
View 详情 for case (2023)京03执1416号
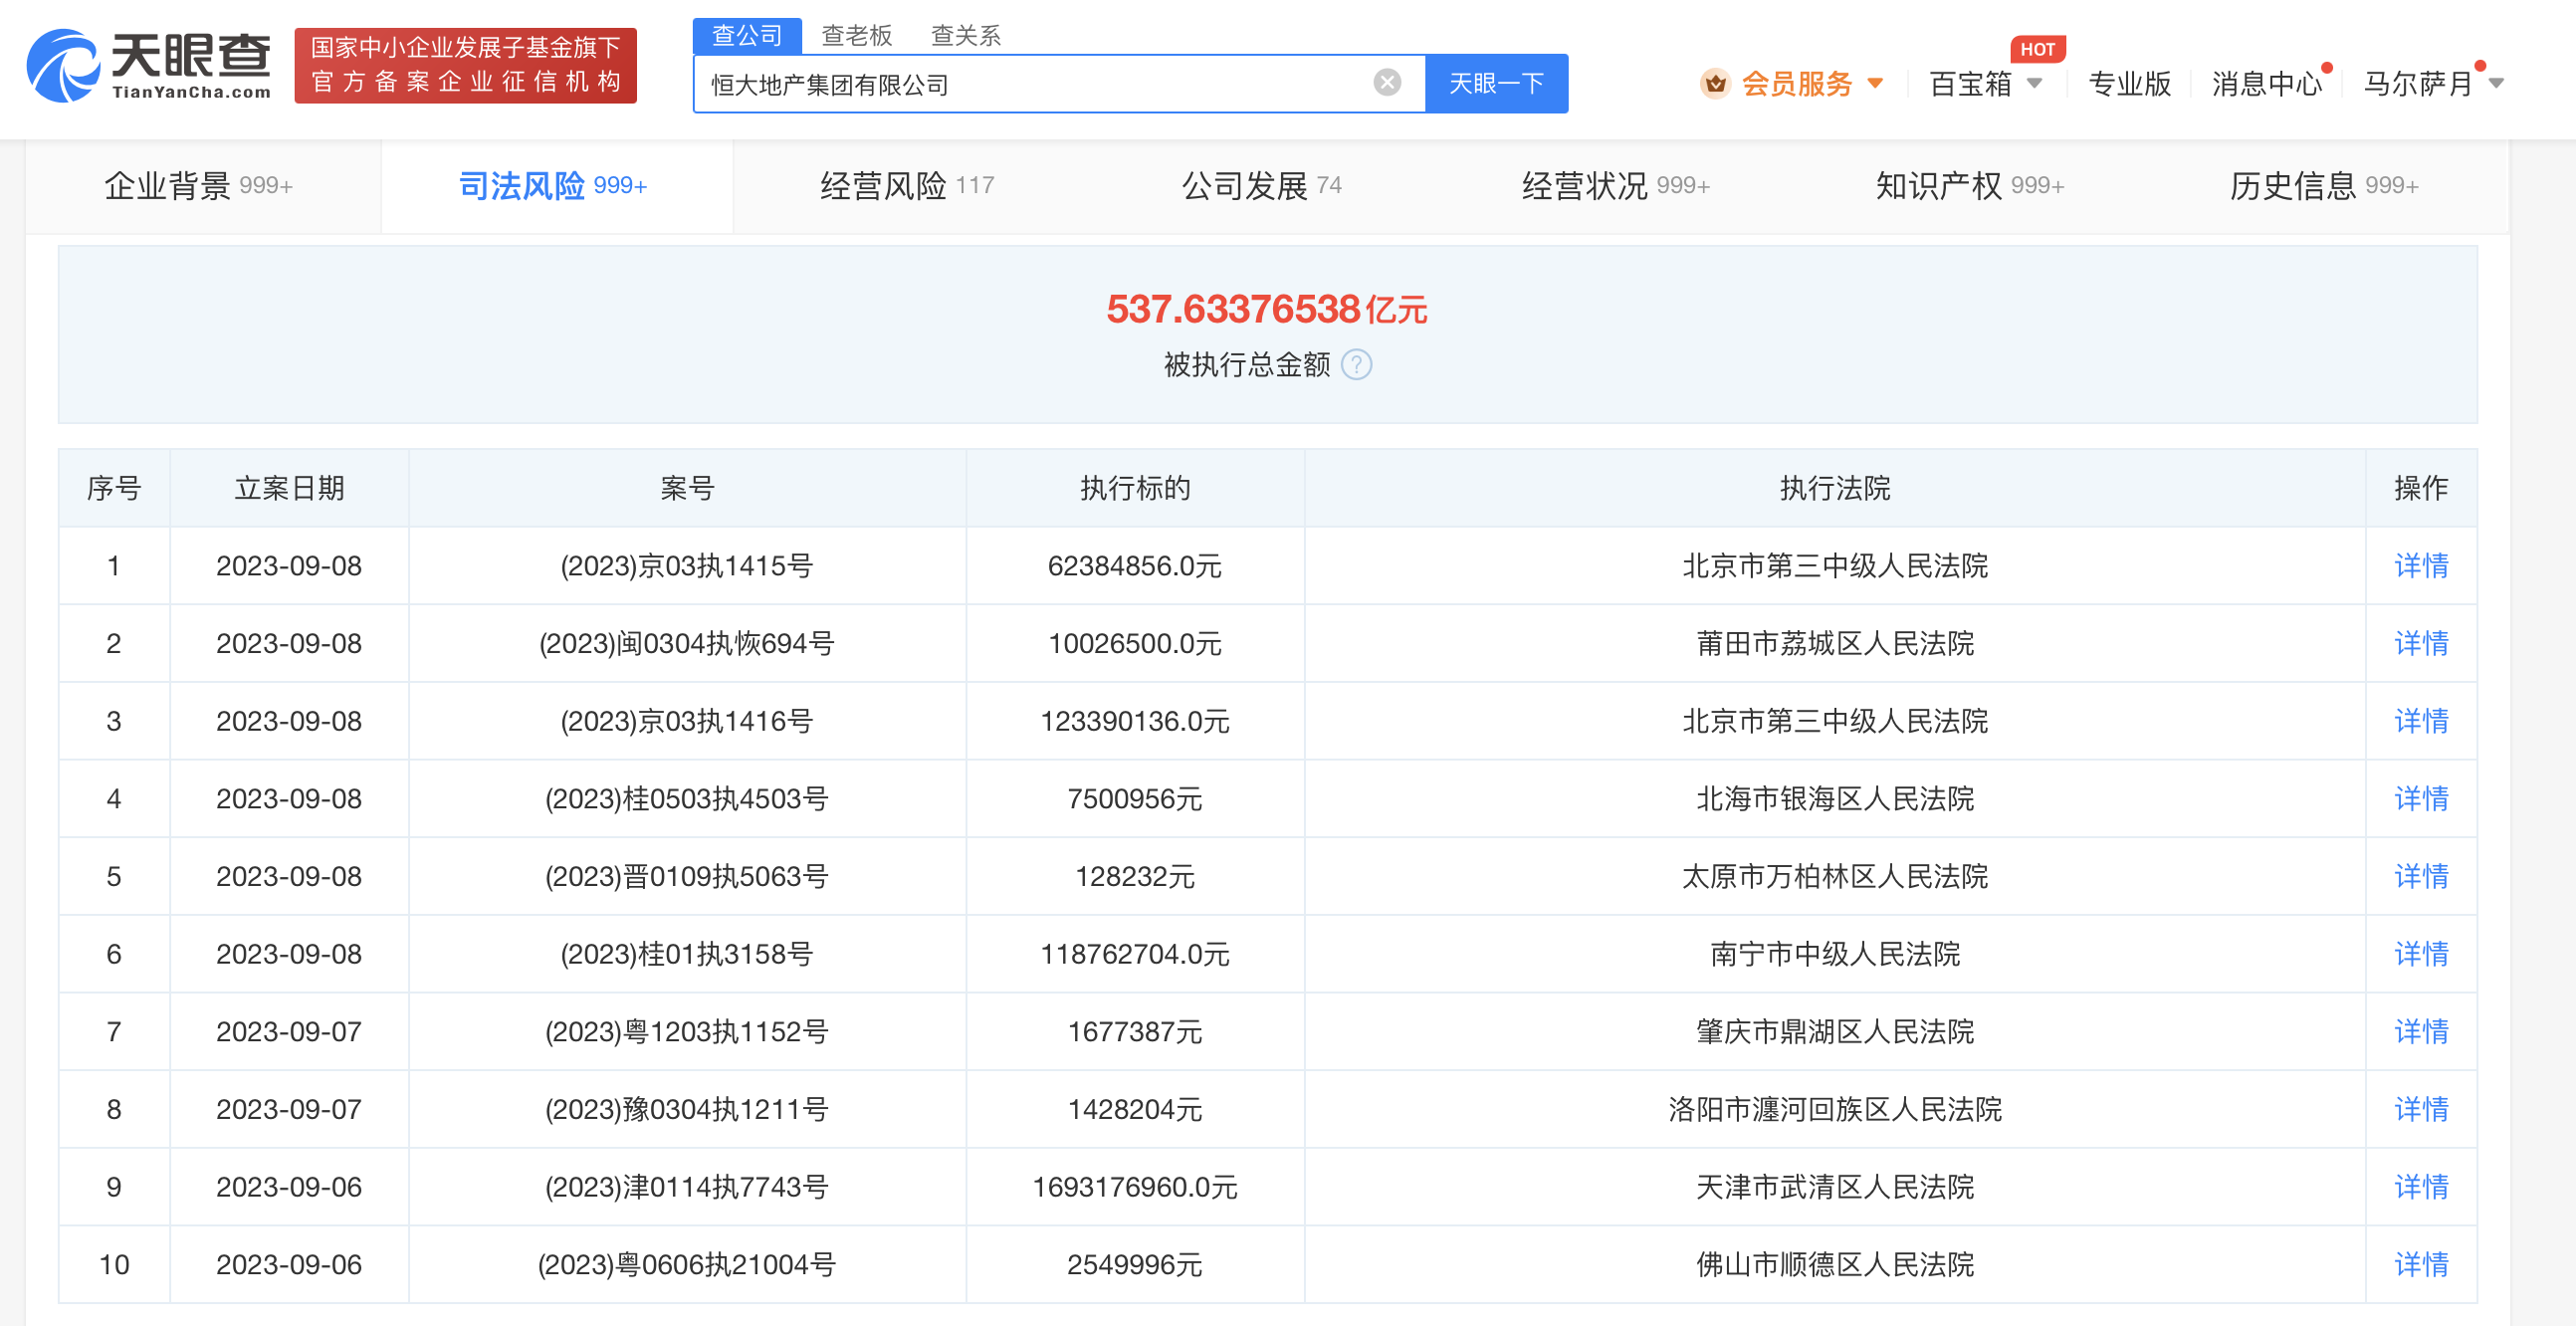tap(2421, 721)
